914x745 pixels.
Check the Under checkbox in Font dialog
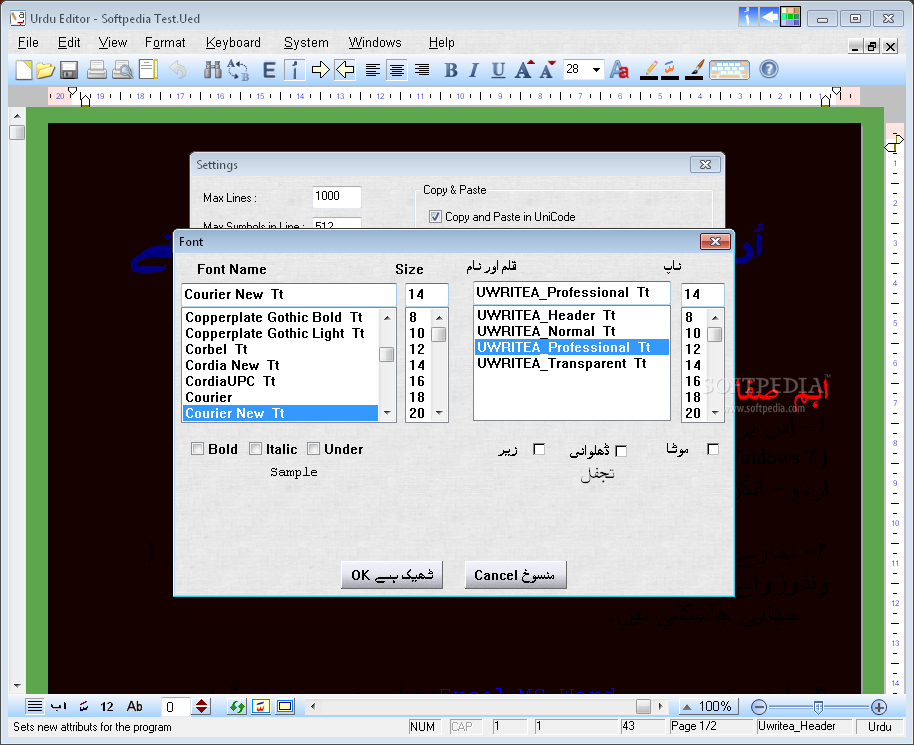coord(314,449)
